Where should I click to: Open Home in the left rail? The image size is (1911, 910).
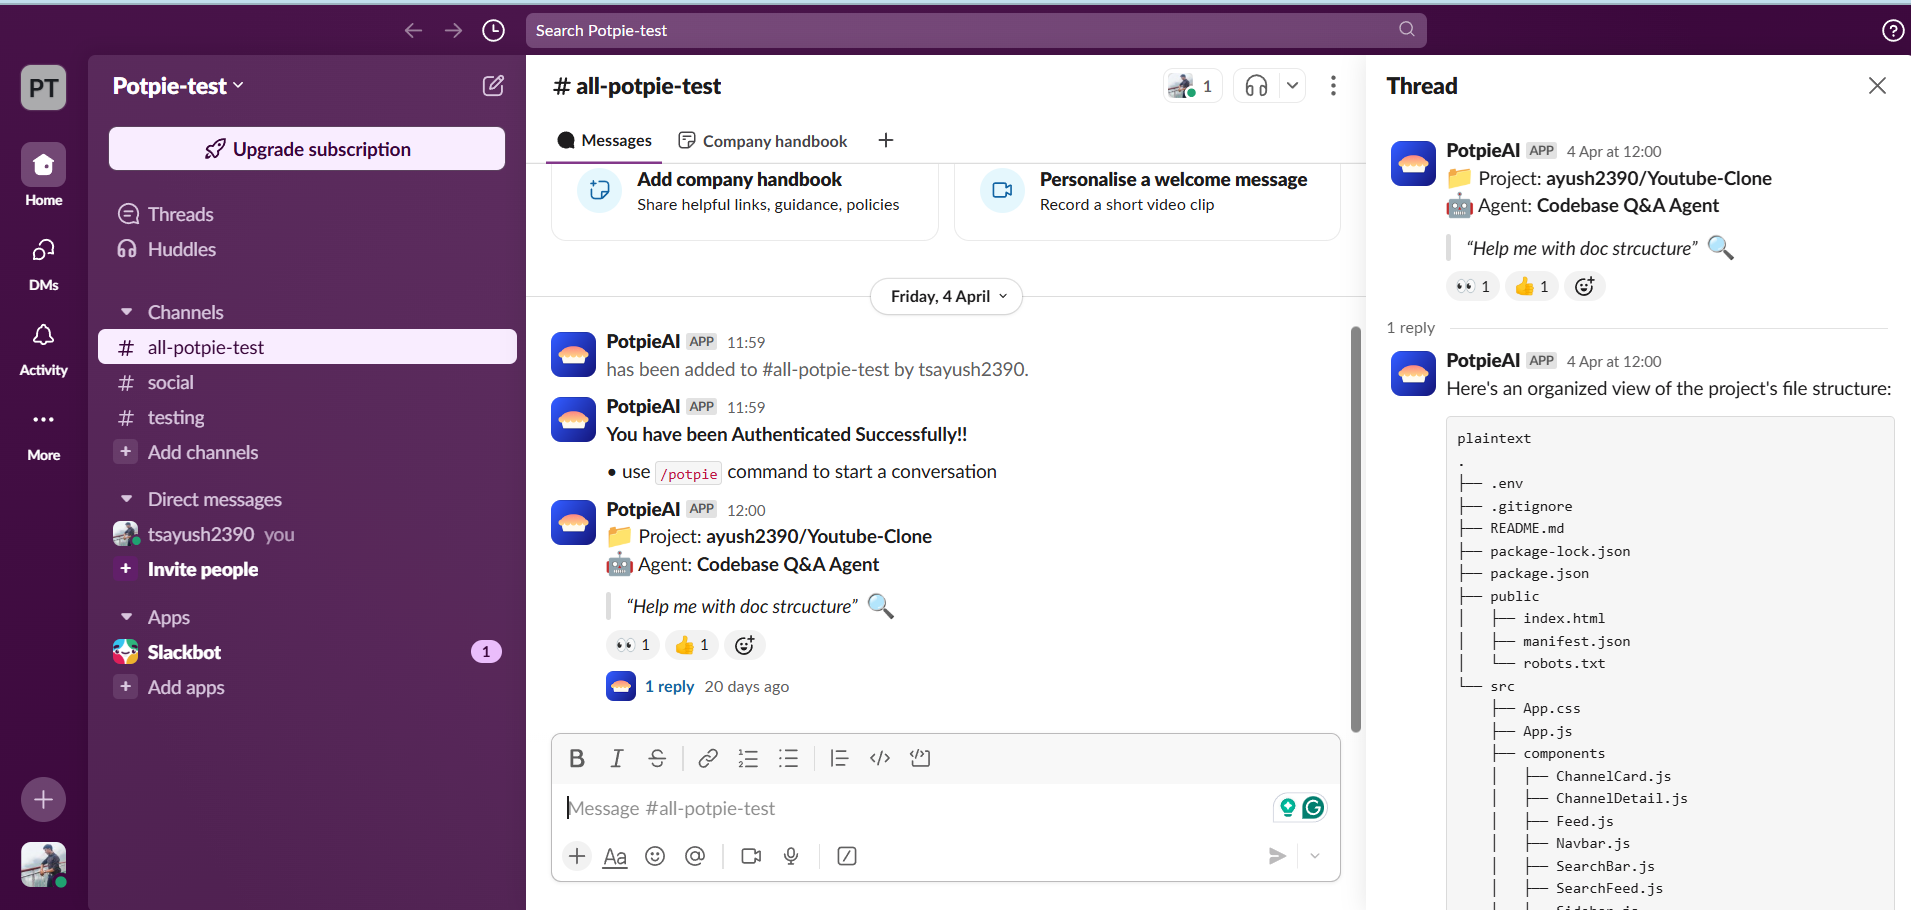tap(44, 175)
